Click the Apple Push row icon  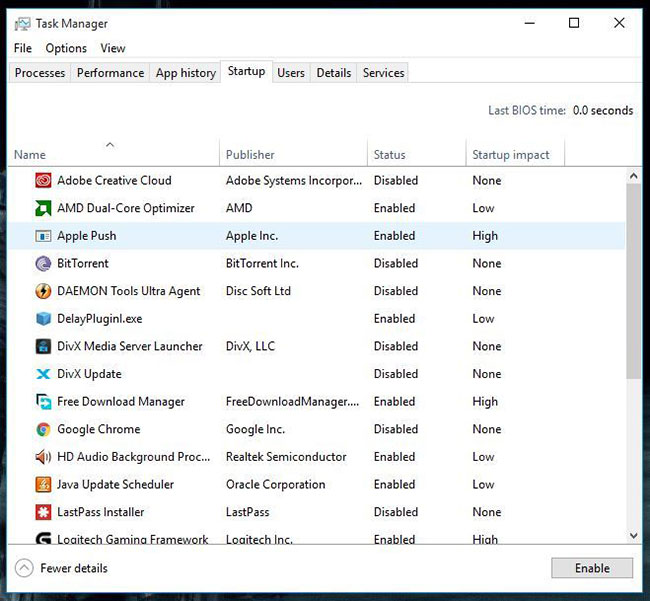(43, 236)
